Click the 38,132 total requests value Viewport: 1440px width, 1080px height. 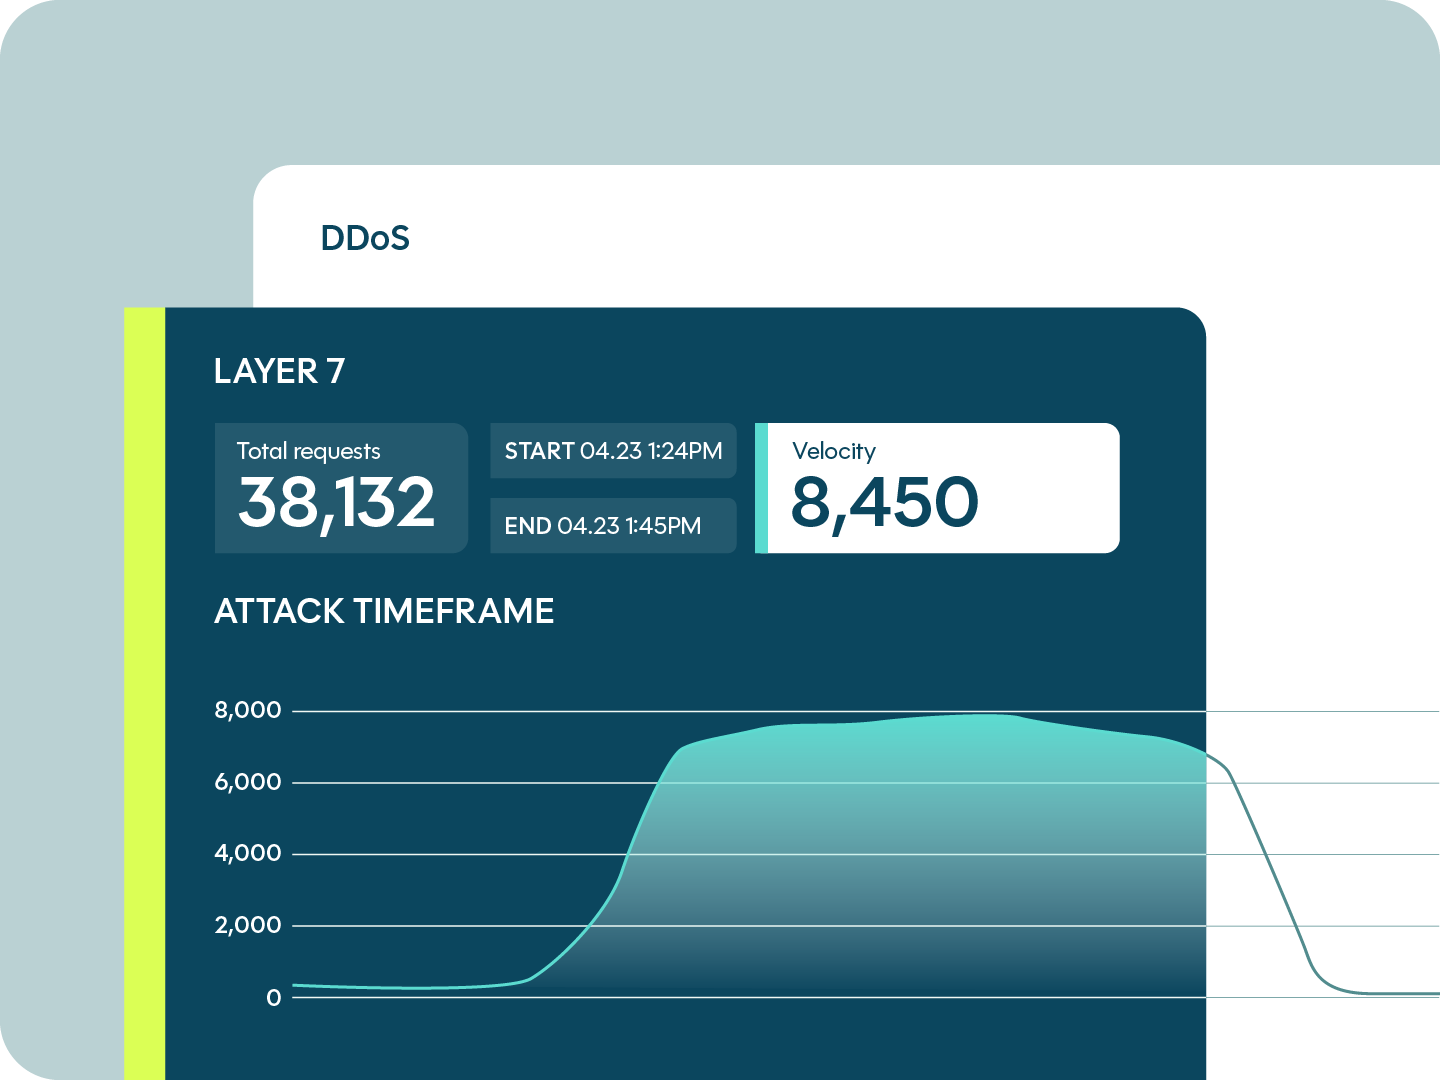tap(337, 503)
